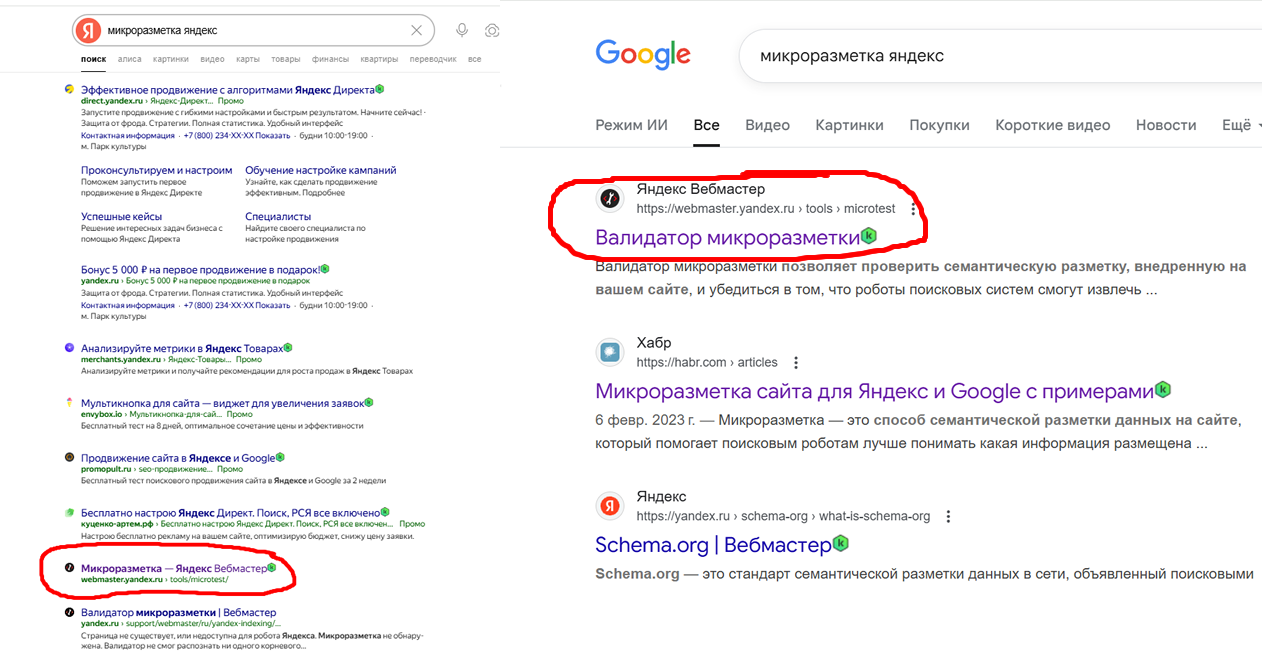
Task: Click the Yandex Direct favicon beside first ad
Action: (69, 90)
